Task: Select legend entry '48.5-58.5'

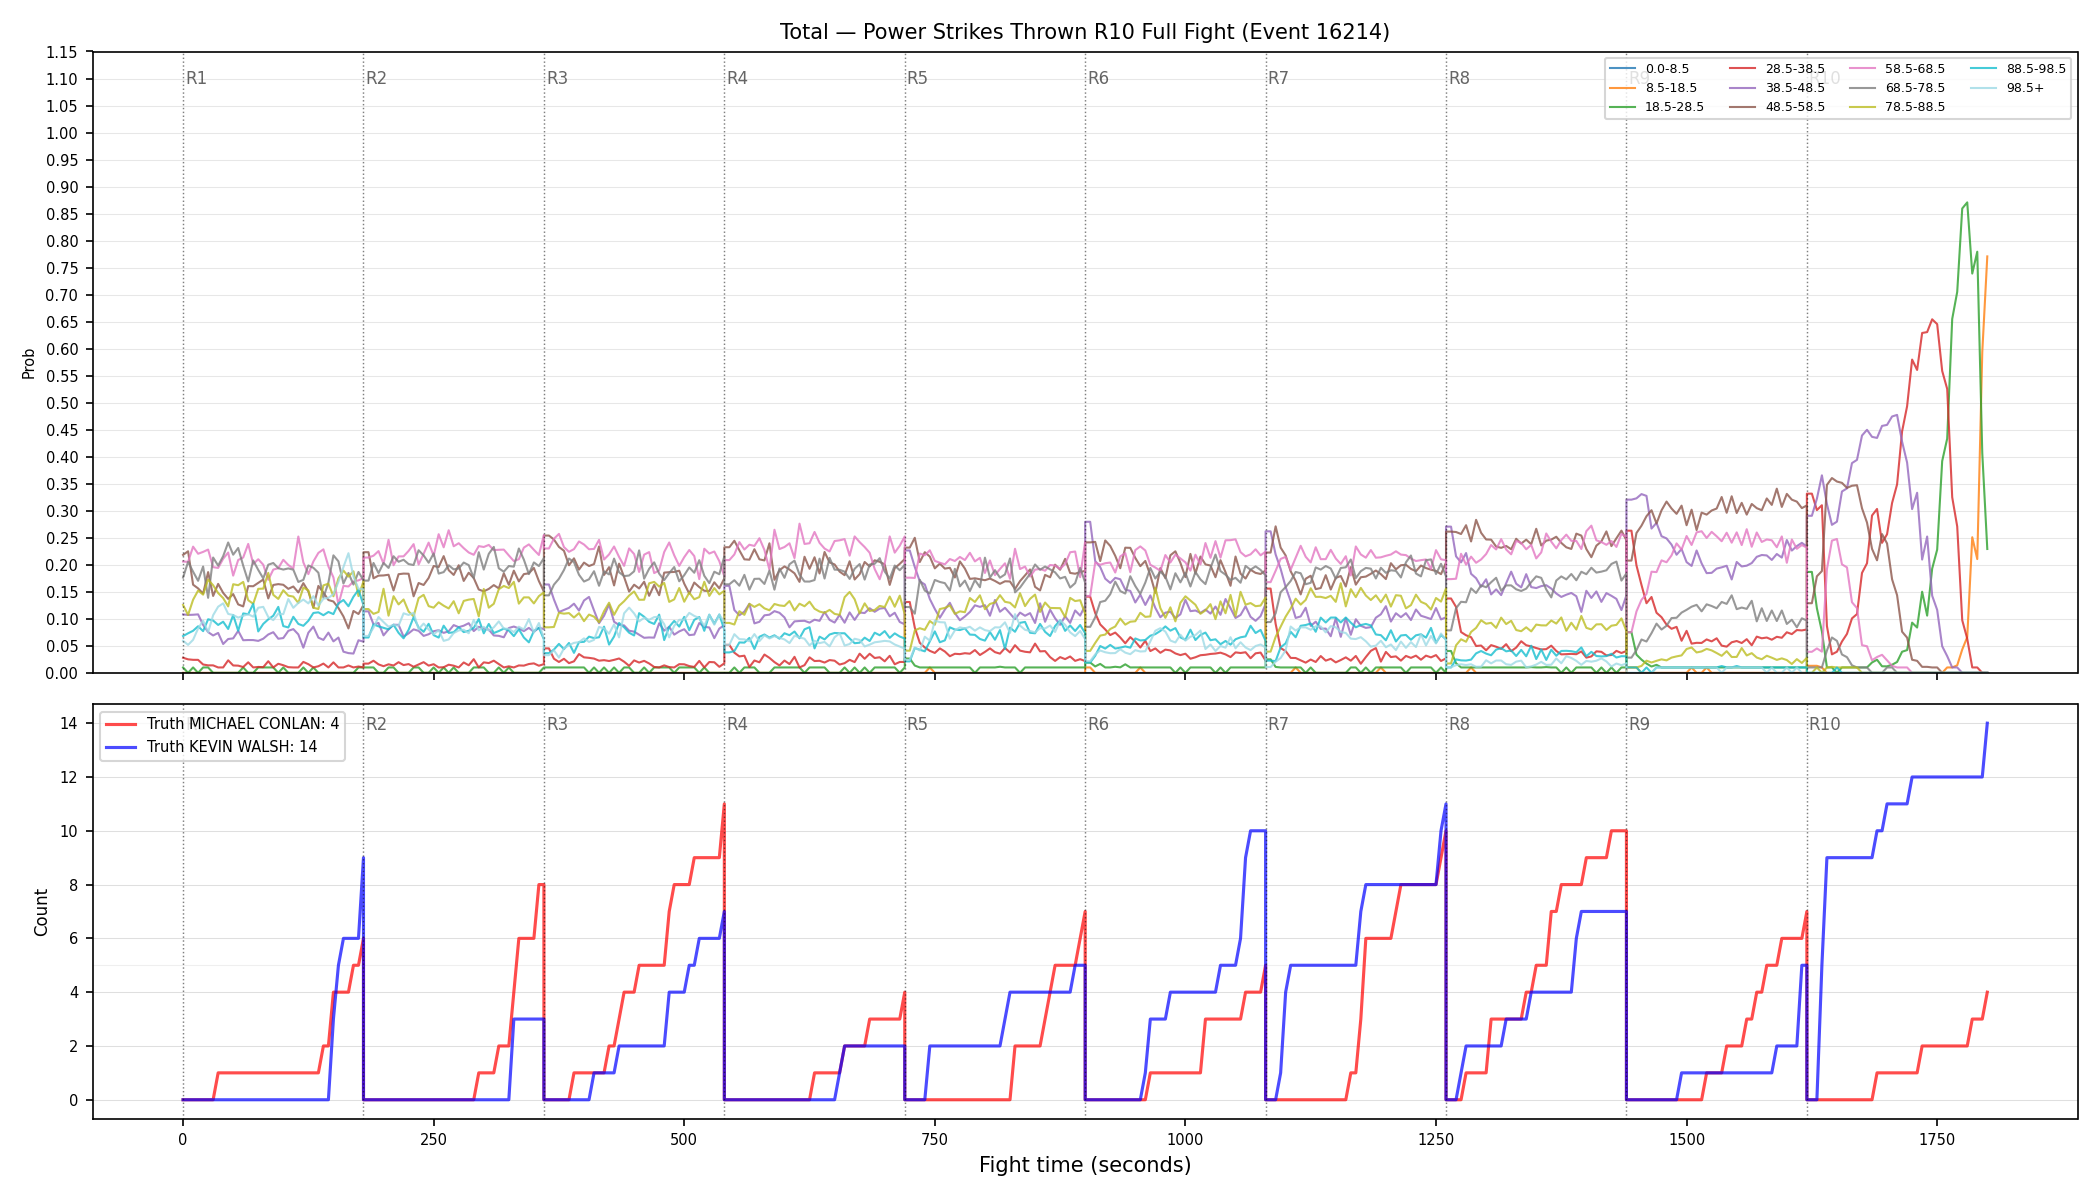Action: tap(1777, 107)
